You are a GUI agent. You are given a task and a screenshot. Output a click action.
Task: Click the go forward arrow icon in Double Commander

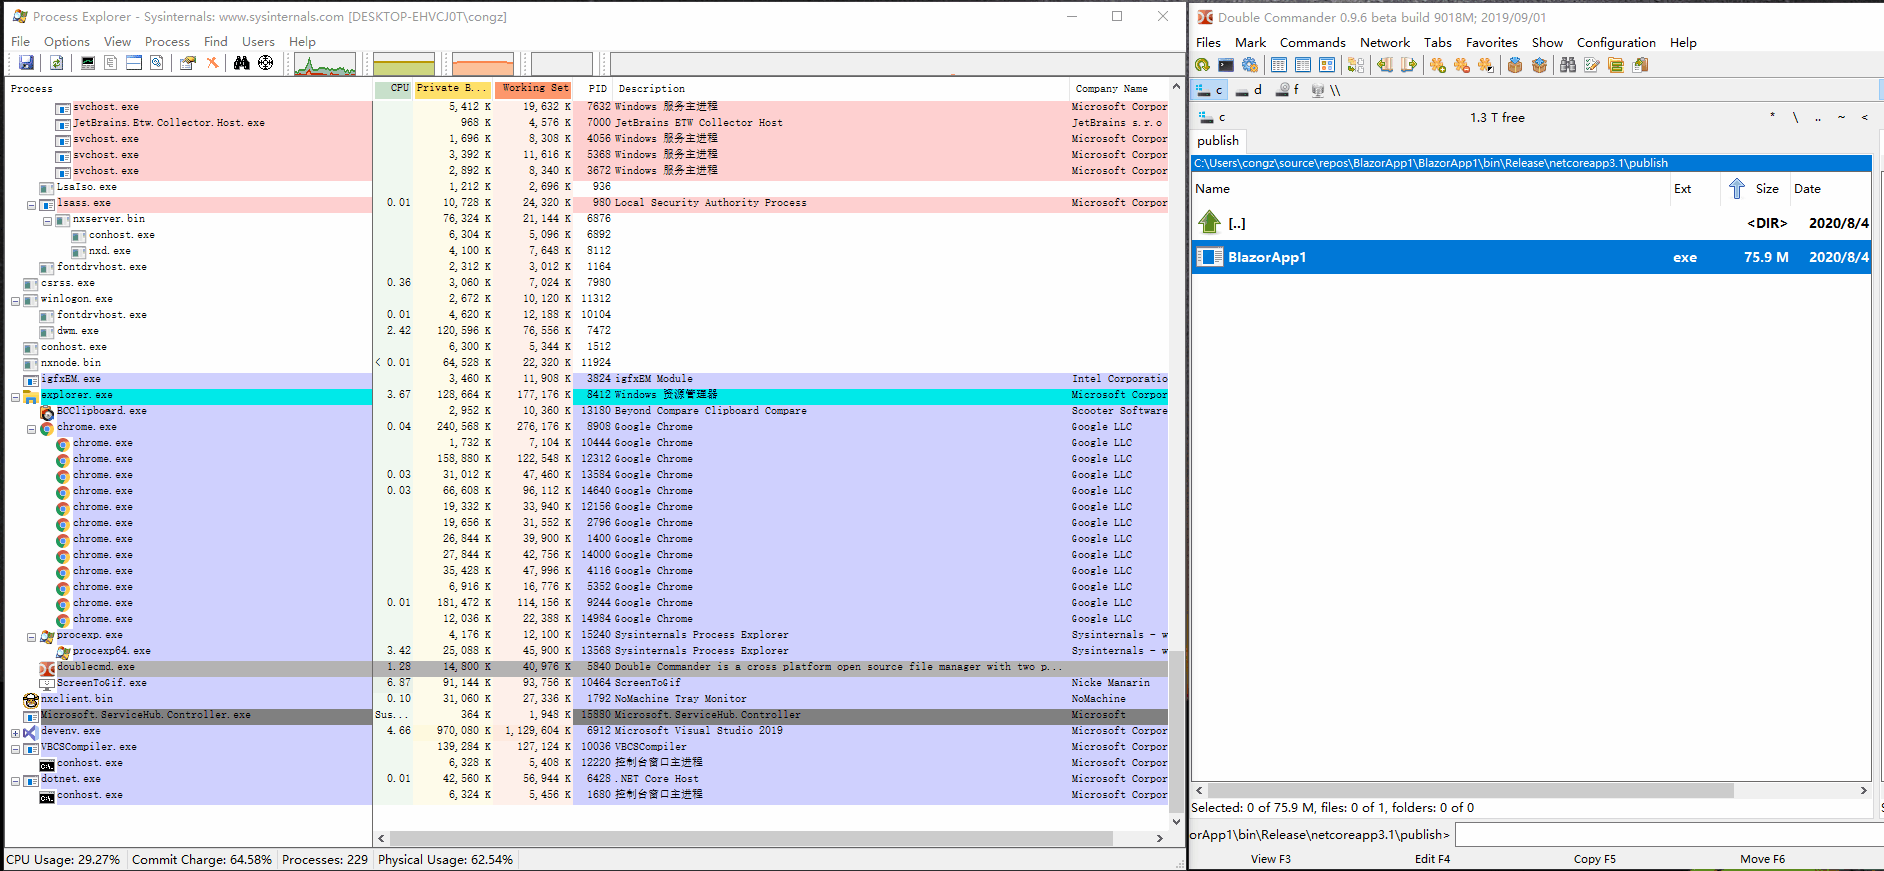tap(1409, 65)
